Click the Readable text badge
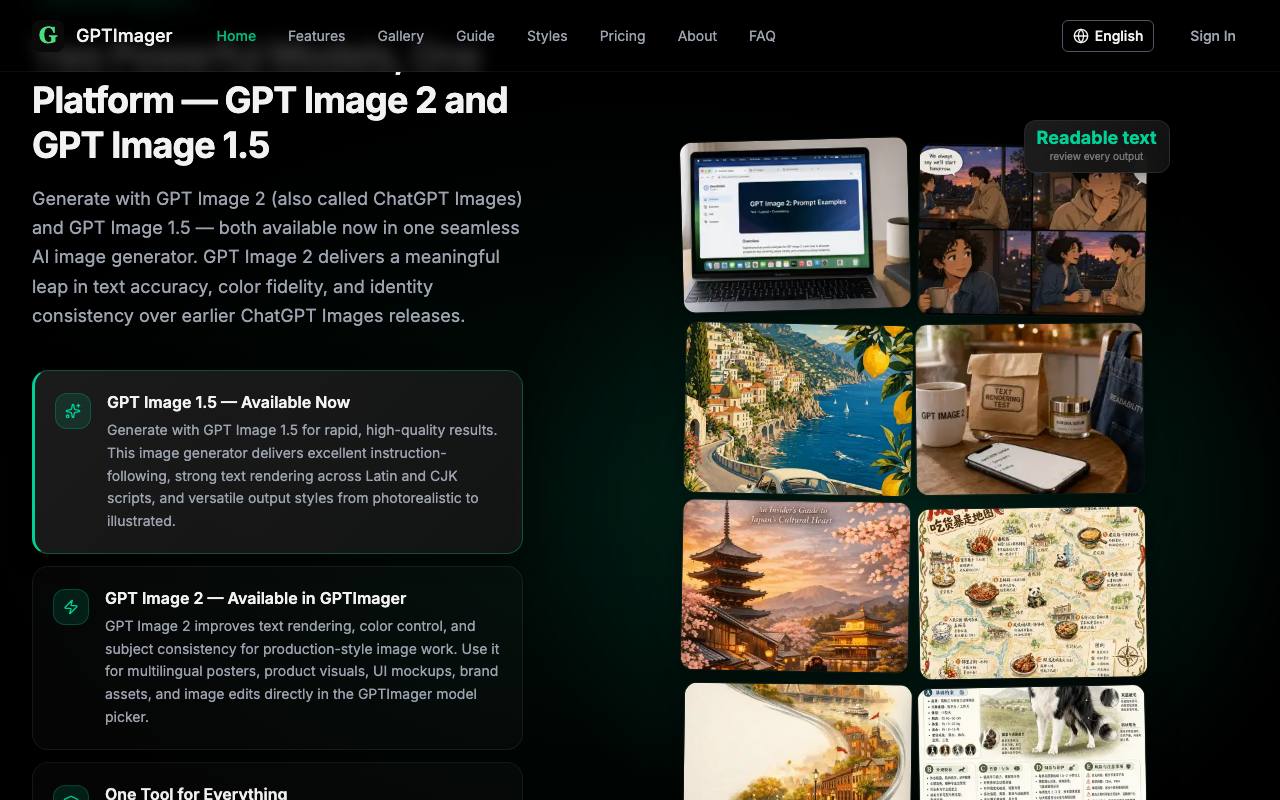Viewport: 1280px width, 800px height. coord(1096,146)
